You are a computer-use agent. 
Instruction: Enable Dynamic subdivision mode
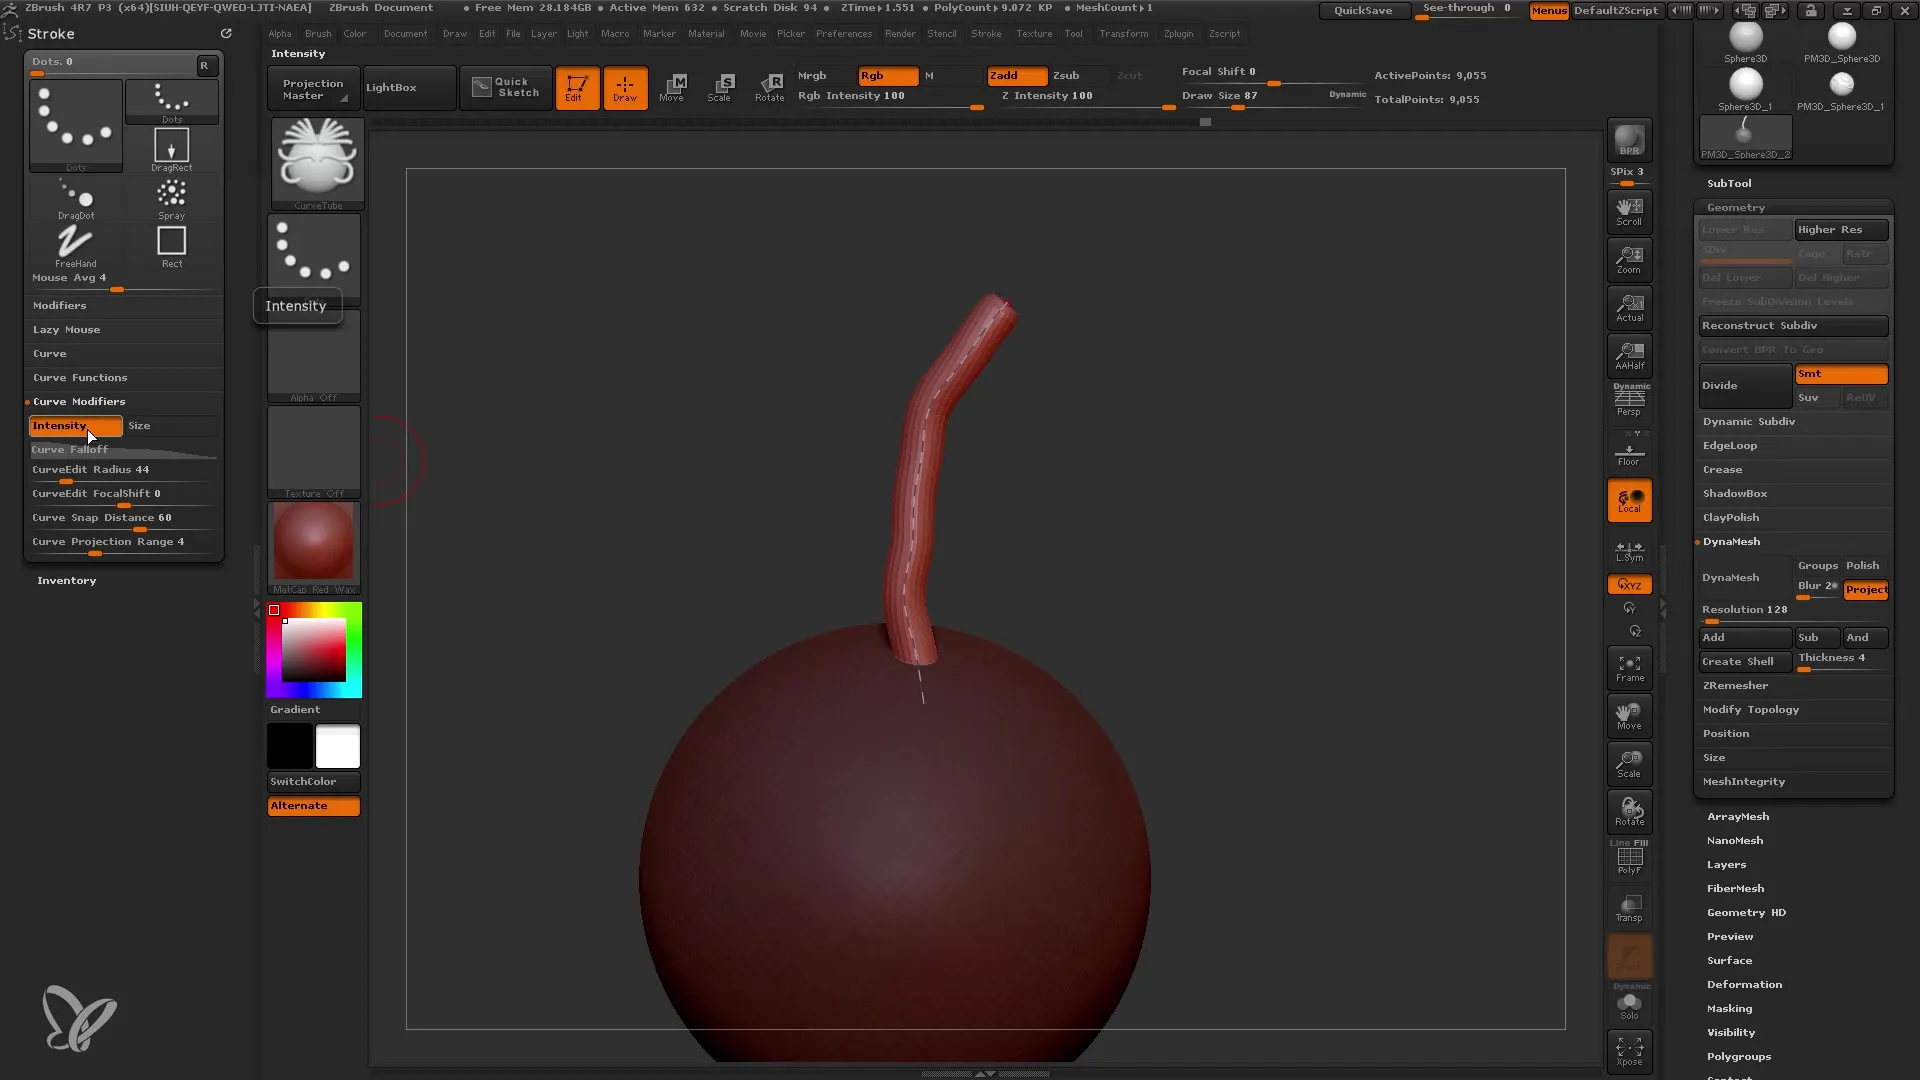(1750, 421)
